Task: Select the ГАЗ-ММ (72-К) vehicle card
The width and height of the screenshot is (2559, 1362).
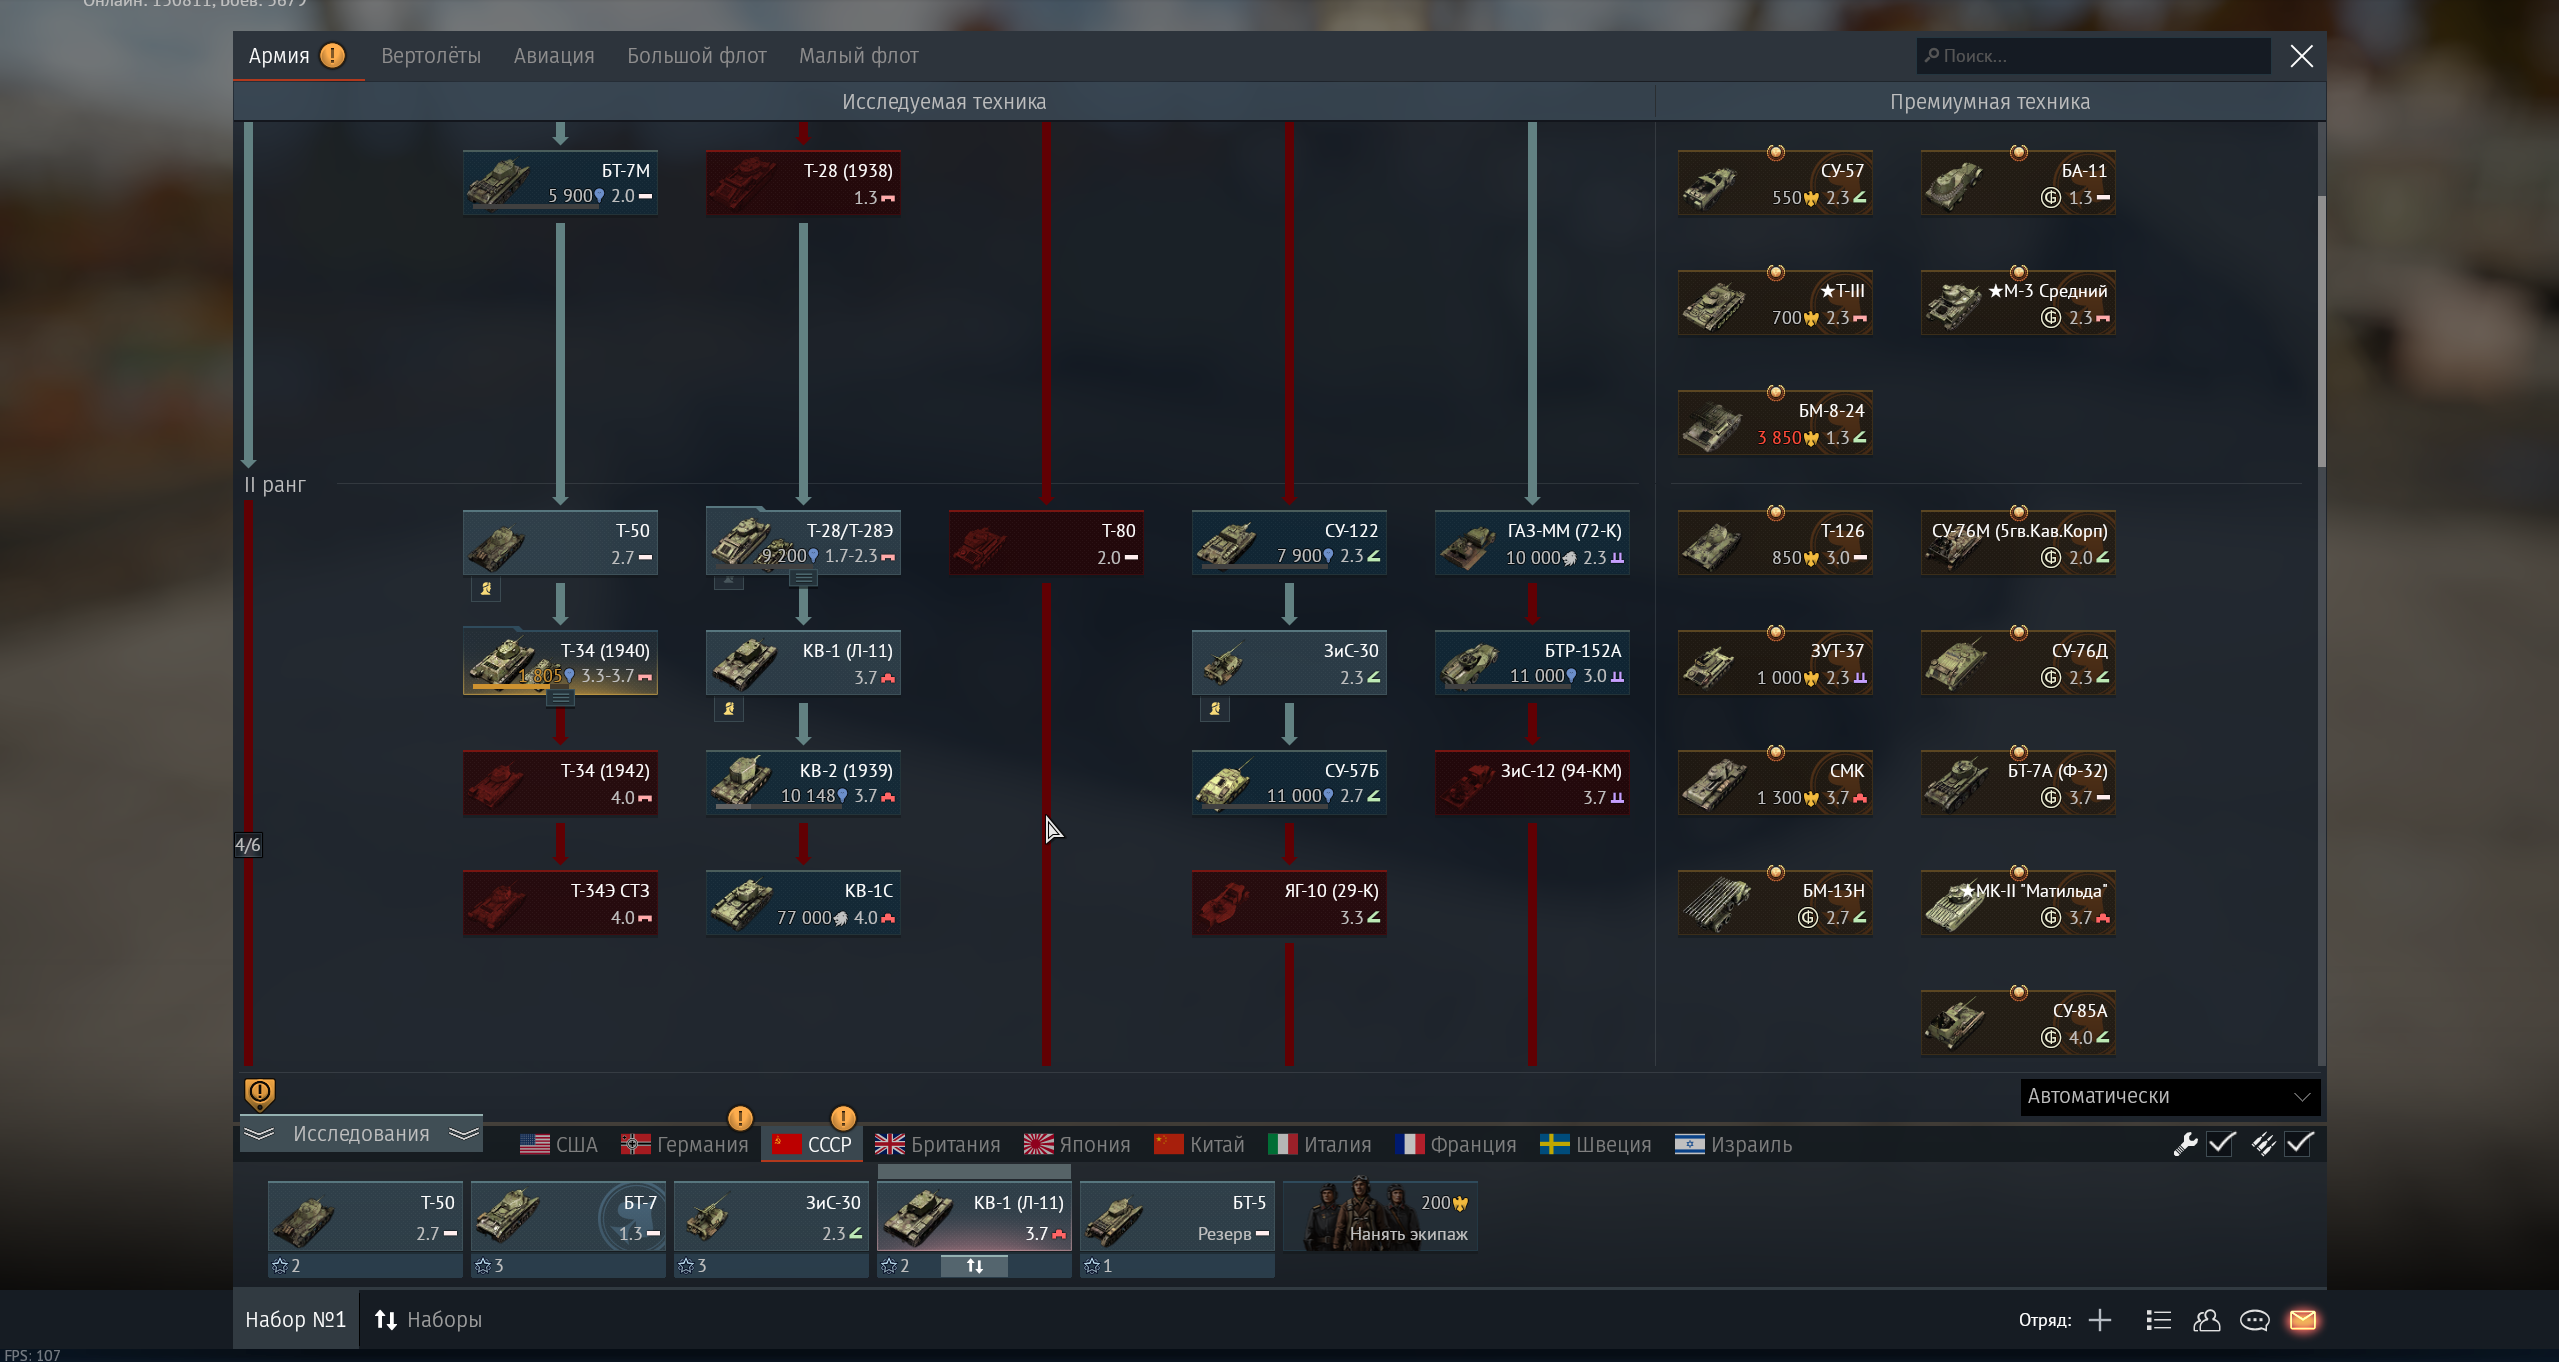Action: point(1532,543)
